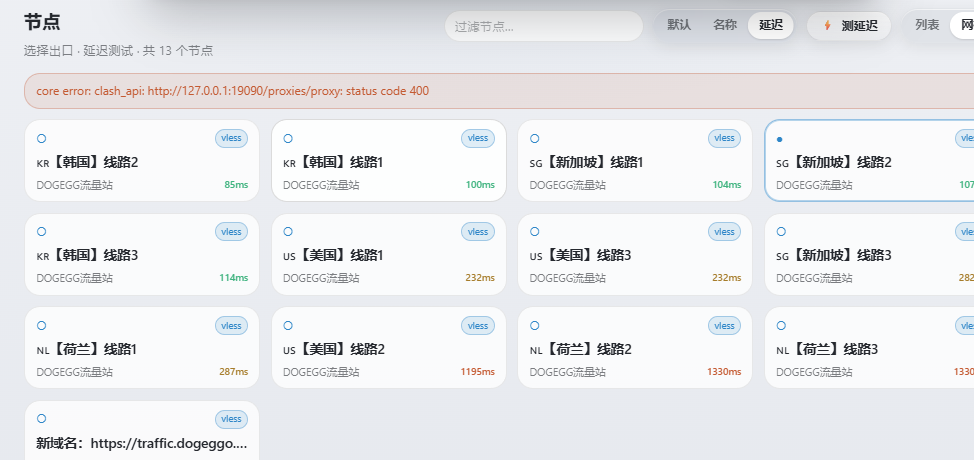Choose the US【美国】线路2 node card
974x460 pixels.
(x=389, y=348)
